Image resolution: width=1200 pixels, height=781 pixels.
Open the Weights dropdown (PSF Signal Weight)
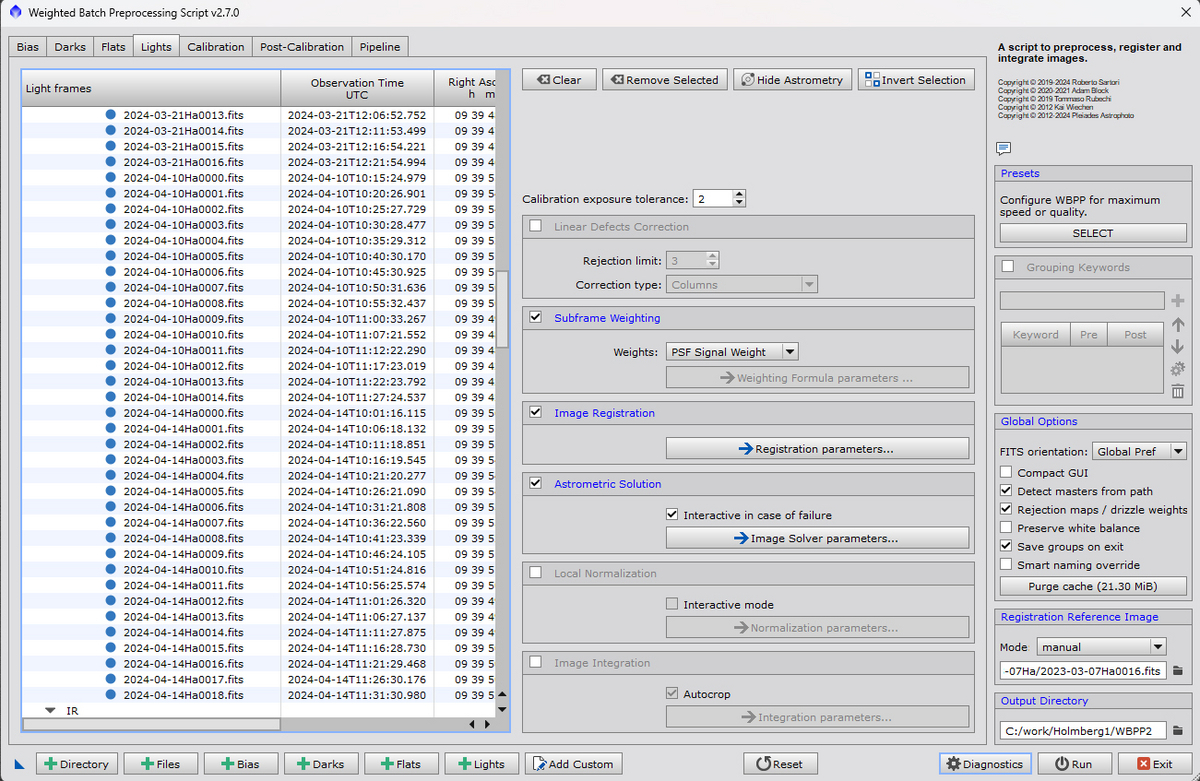pos(732,352)
